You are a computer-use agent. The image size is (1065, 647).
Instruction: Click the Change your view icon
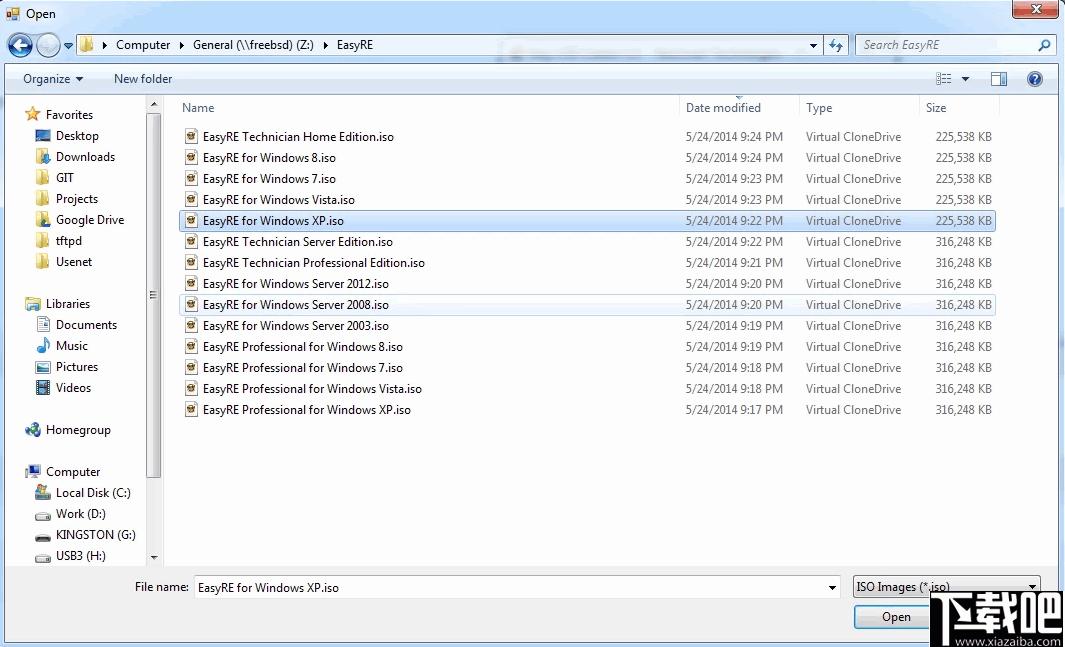click(x=943, y=79)
